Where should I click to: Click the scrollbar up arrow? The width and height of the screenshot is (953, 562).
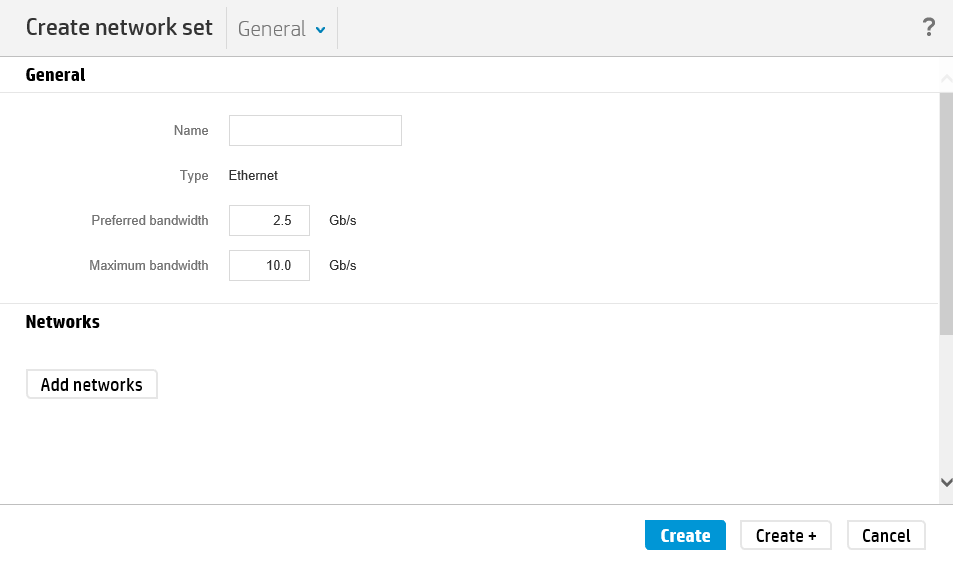pos(946,78)
